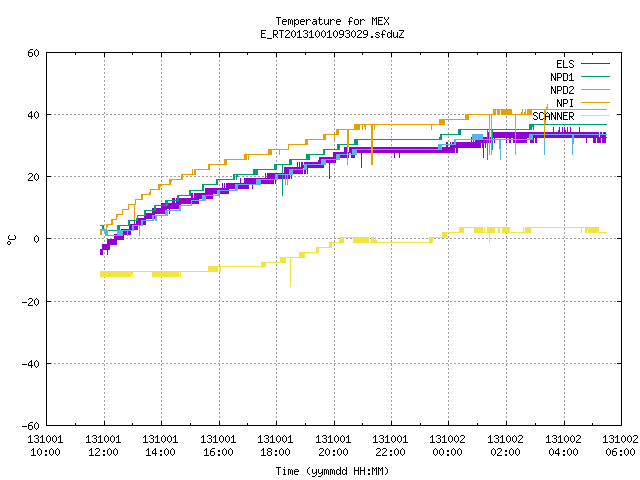Click the x-axis label 131001 18:00

(x=276, y=446)
